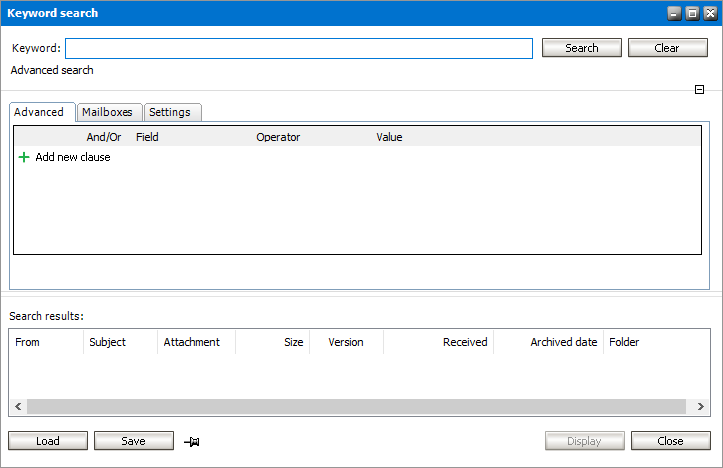Focus the Keyword input field

point(299,48)
